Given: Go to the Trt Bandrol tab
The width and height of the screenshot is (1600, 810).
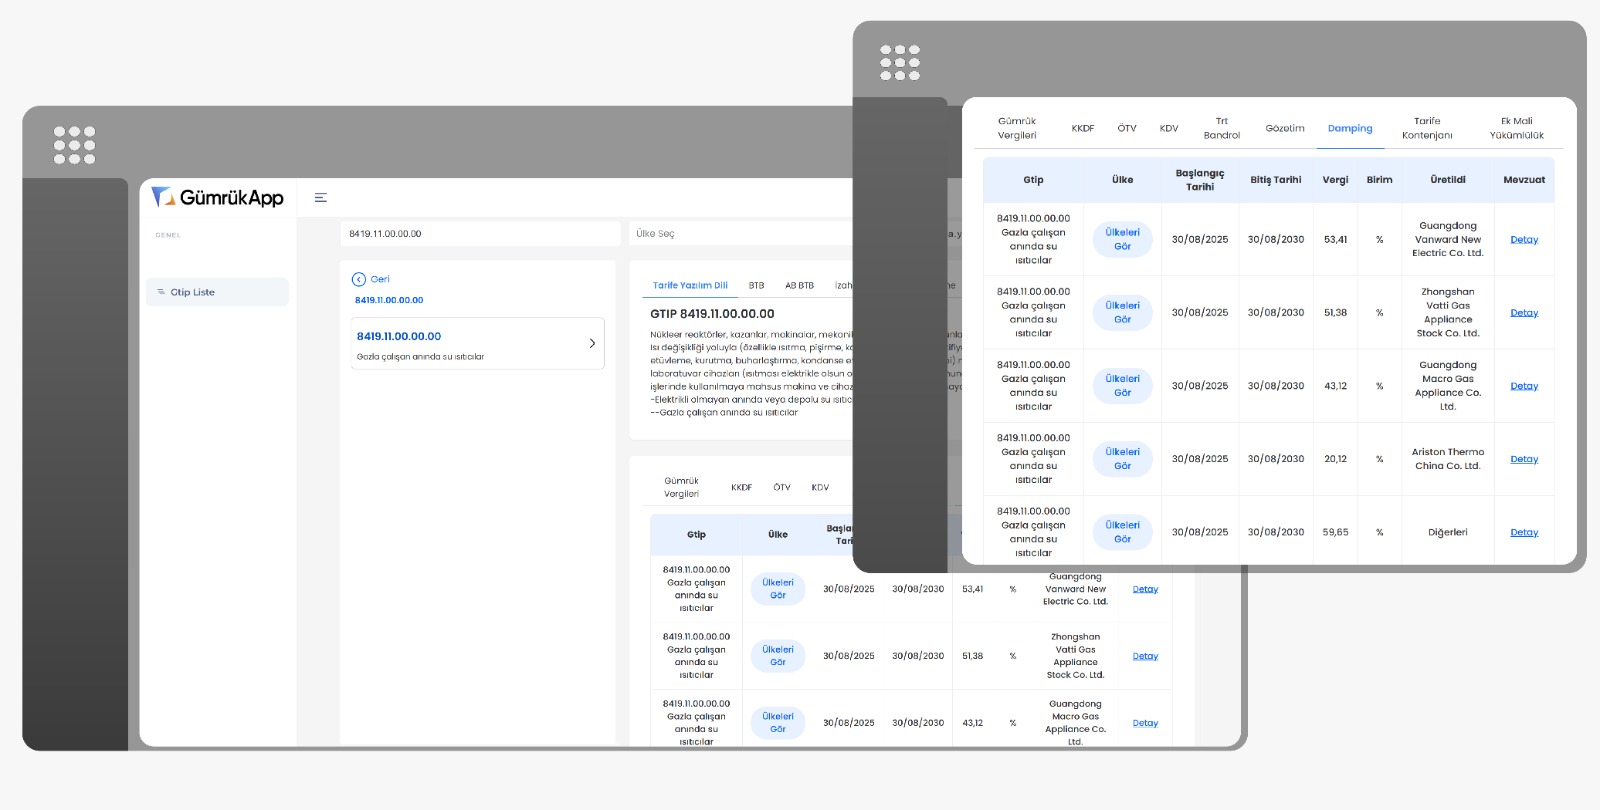Looking at the screenshot, I should tap(1221, 128).
